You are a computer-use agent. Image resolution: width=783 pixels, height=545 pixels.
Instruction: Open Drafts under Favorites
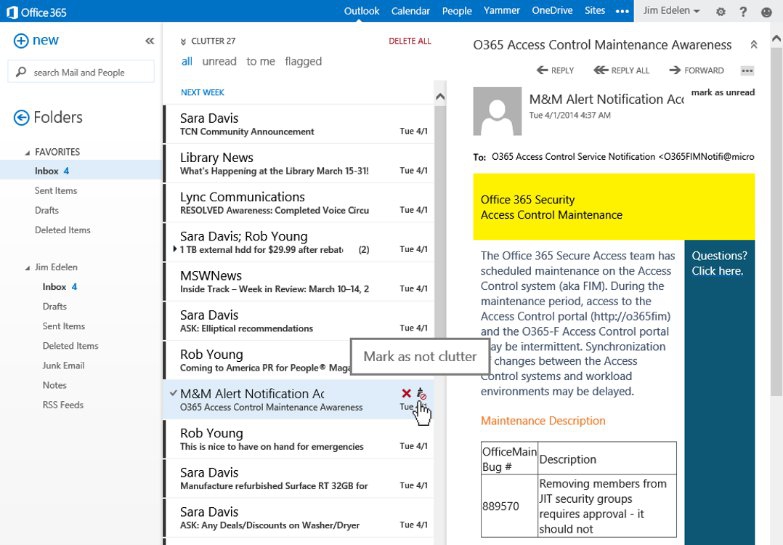pos(46,210)
